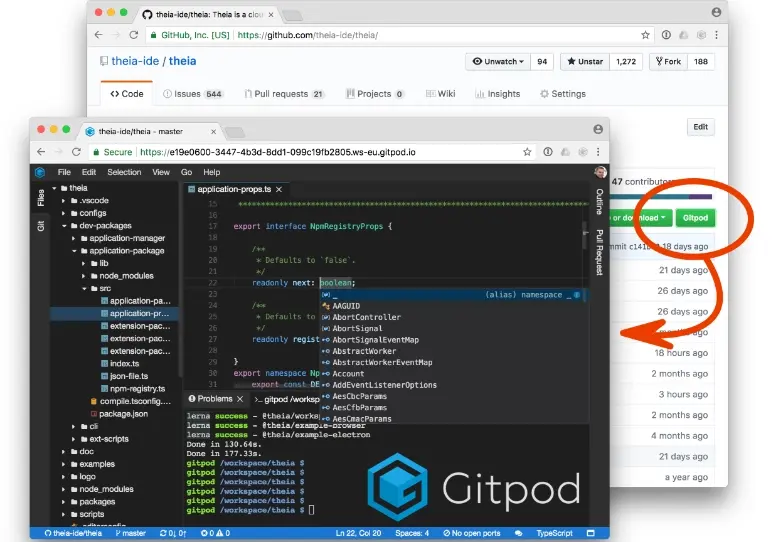The height and width of the screenshot is (542, 772).
Task: Click theia-ide/theia repo status bar item
Action: tap(73, 533)
